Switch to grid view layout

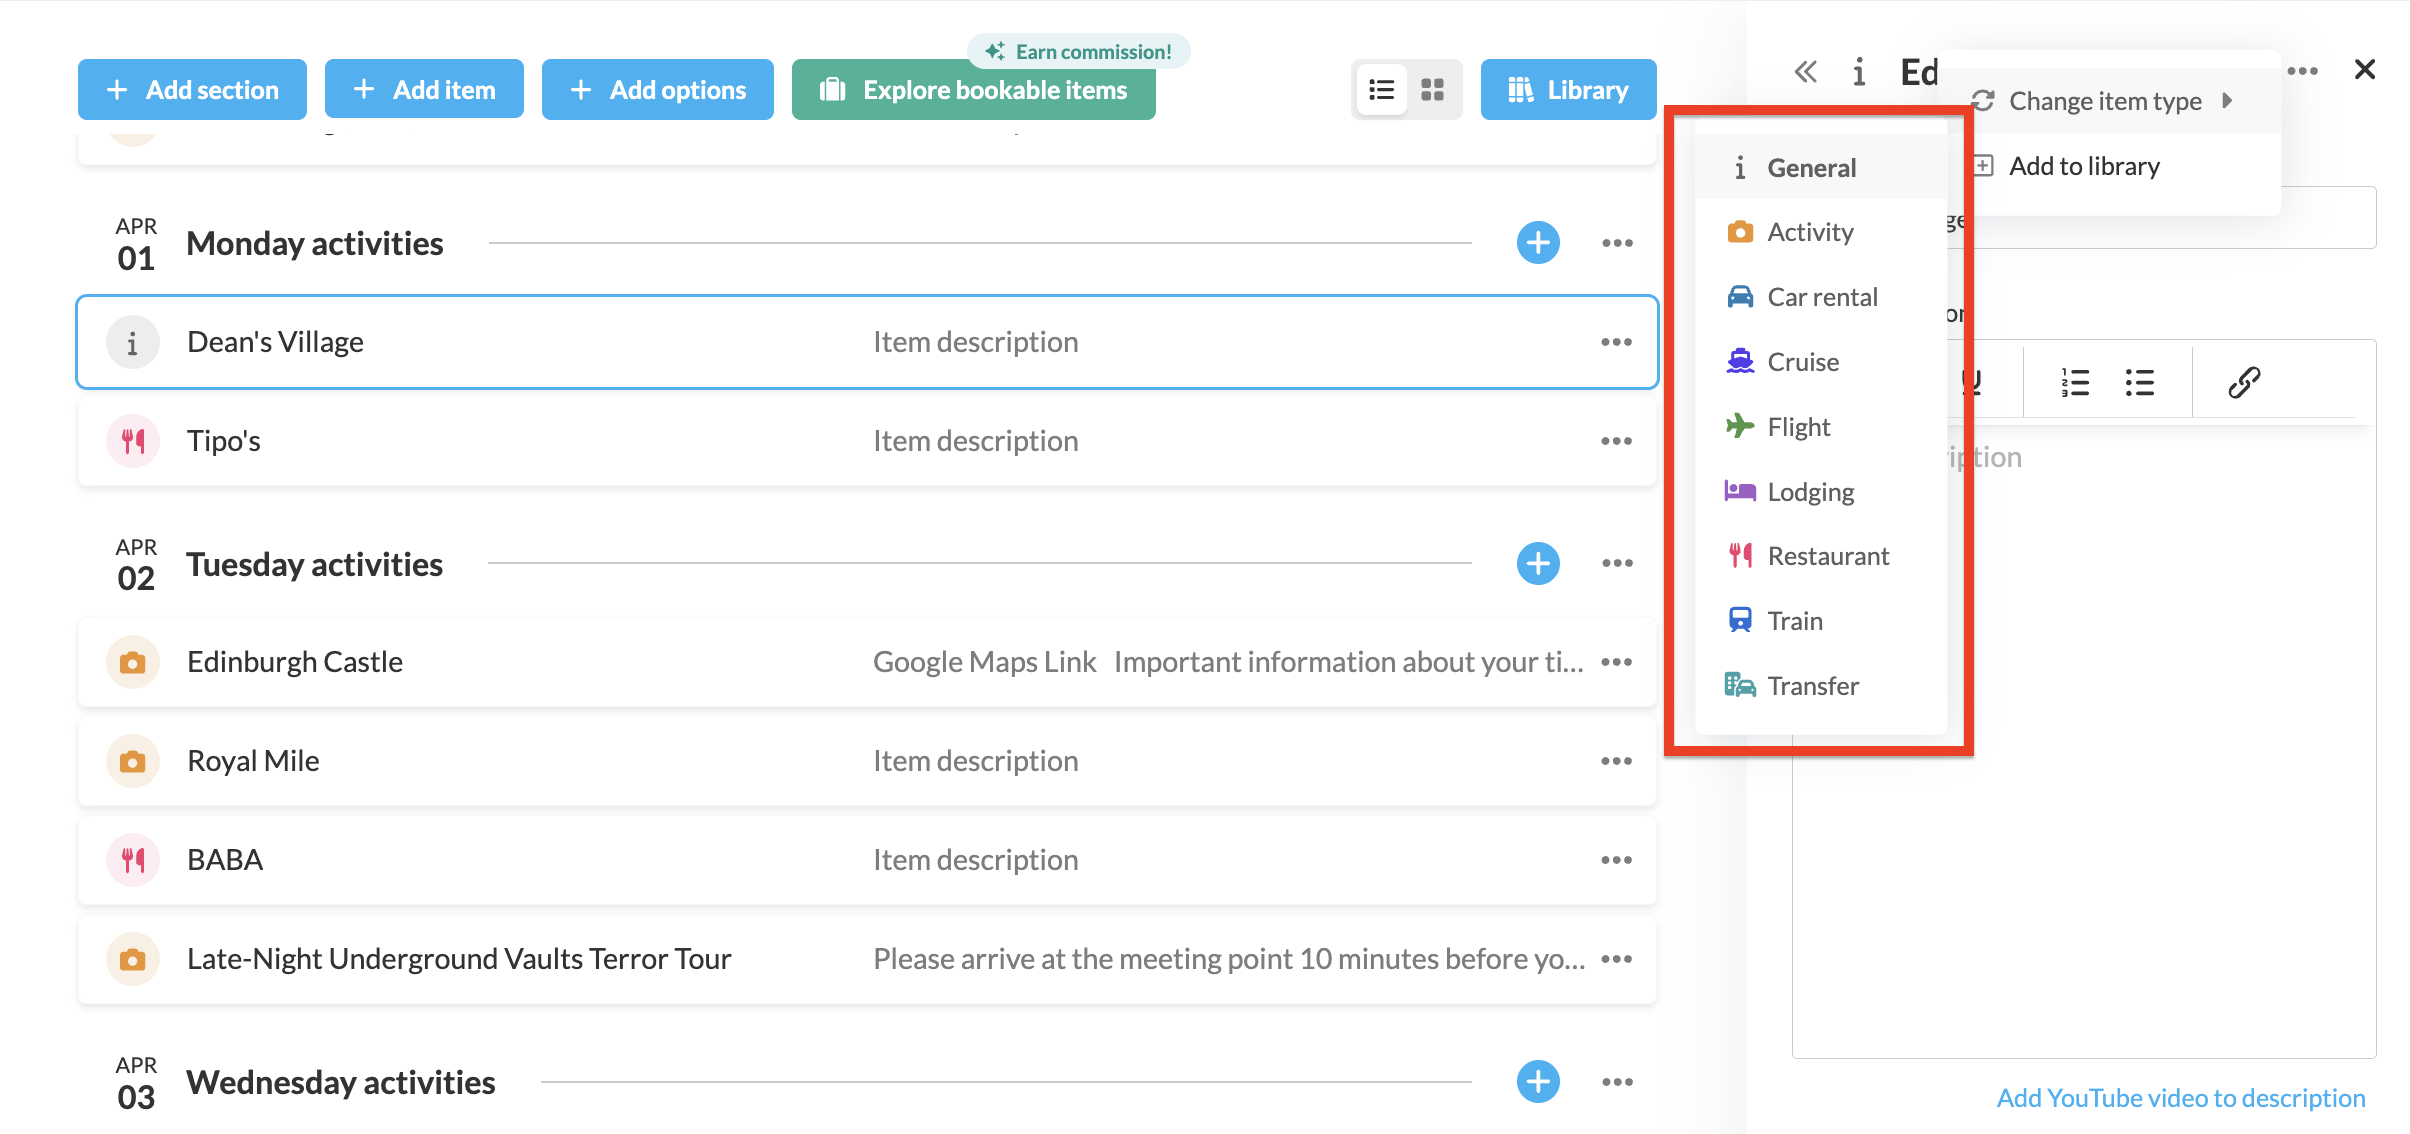pyautogui.click(x=1432, y=90)
